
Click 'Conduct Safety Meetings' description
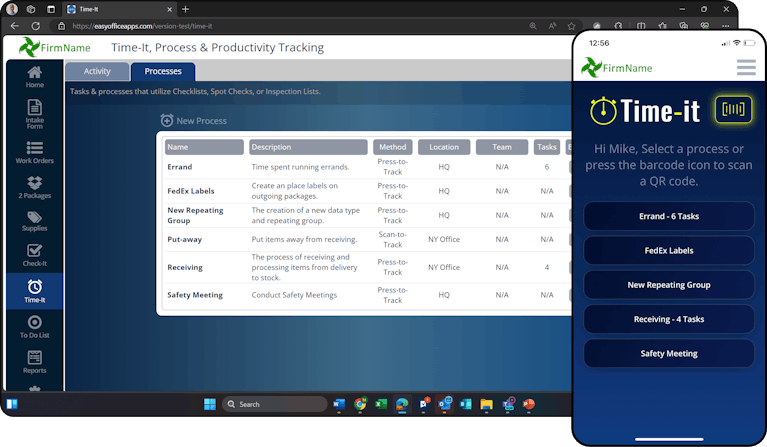[x=294, y=295]
